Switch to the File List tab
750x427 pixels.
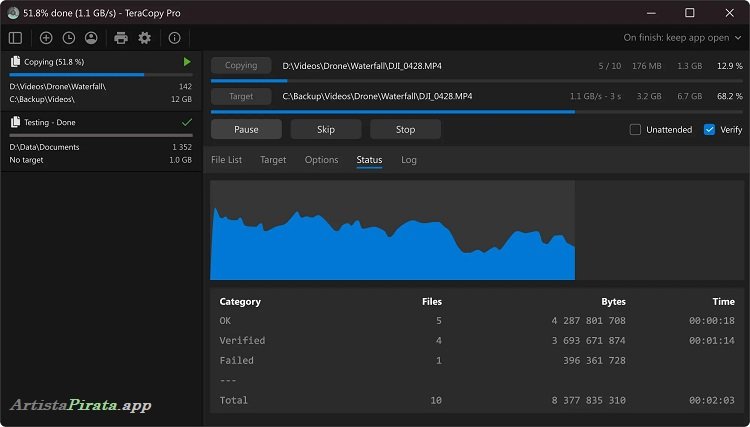coord(226,160)
